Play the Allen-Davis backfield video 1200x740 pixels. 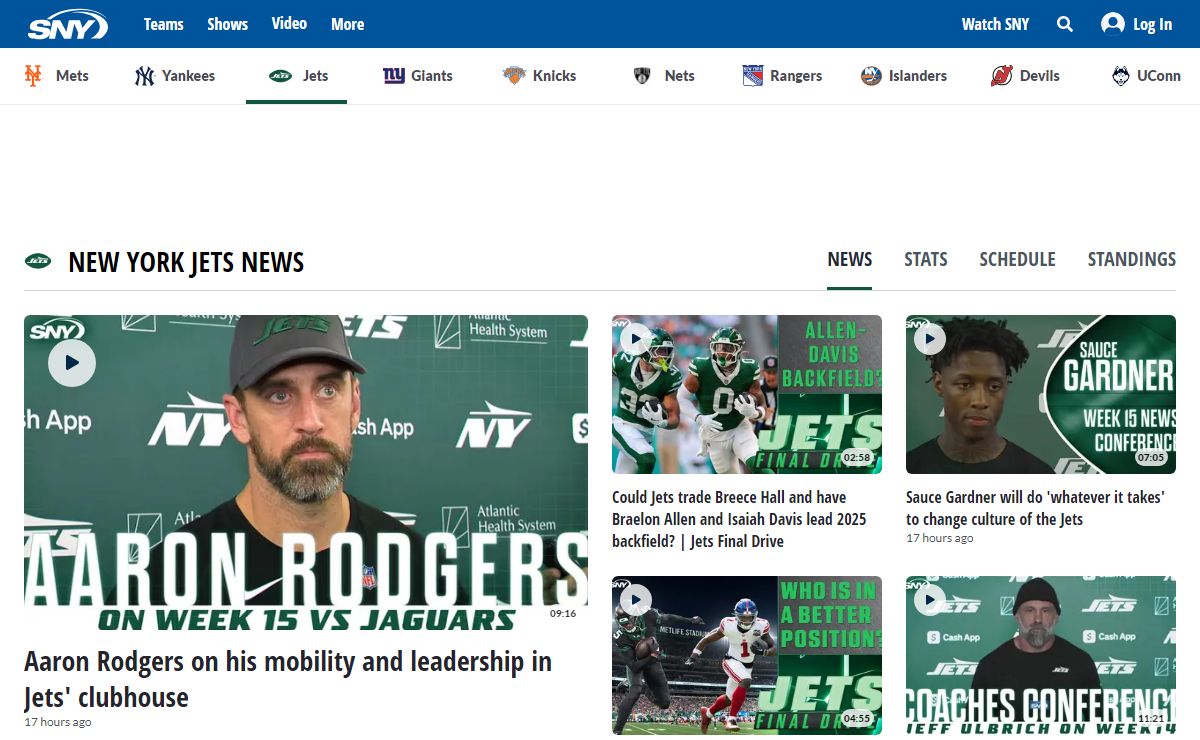636,339
